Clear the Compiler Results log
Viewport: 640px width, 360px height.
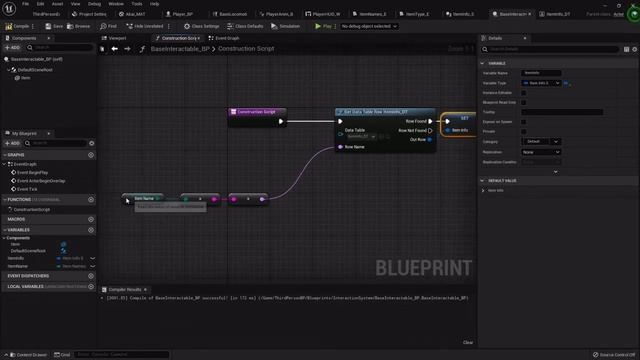(x=468, y=342)
